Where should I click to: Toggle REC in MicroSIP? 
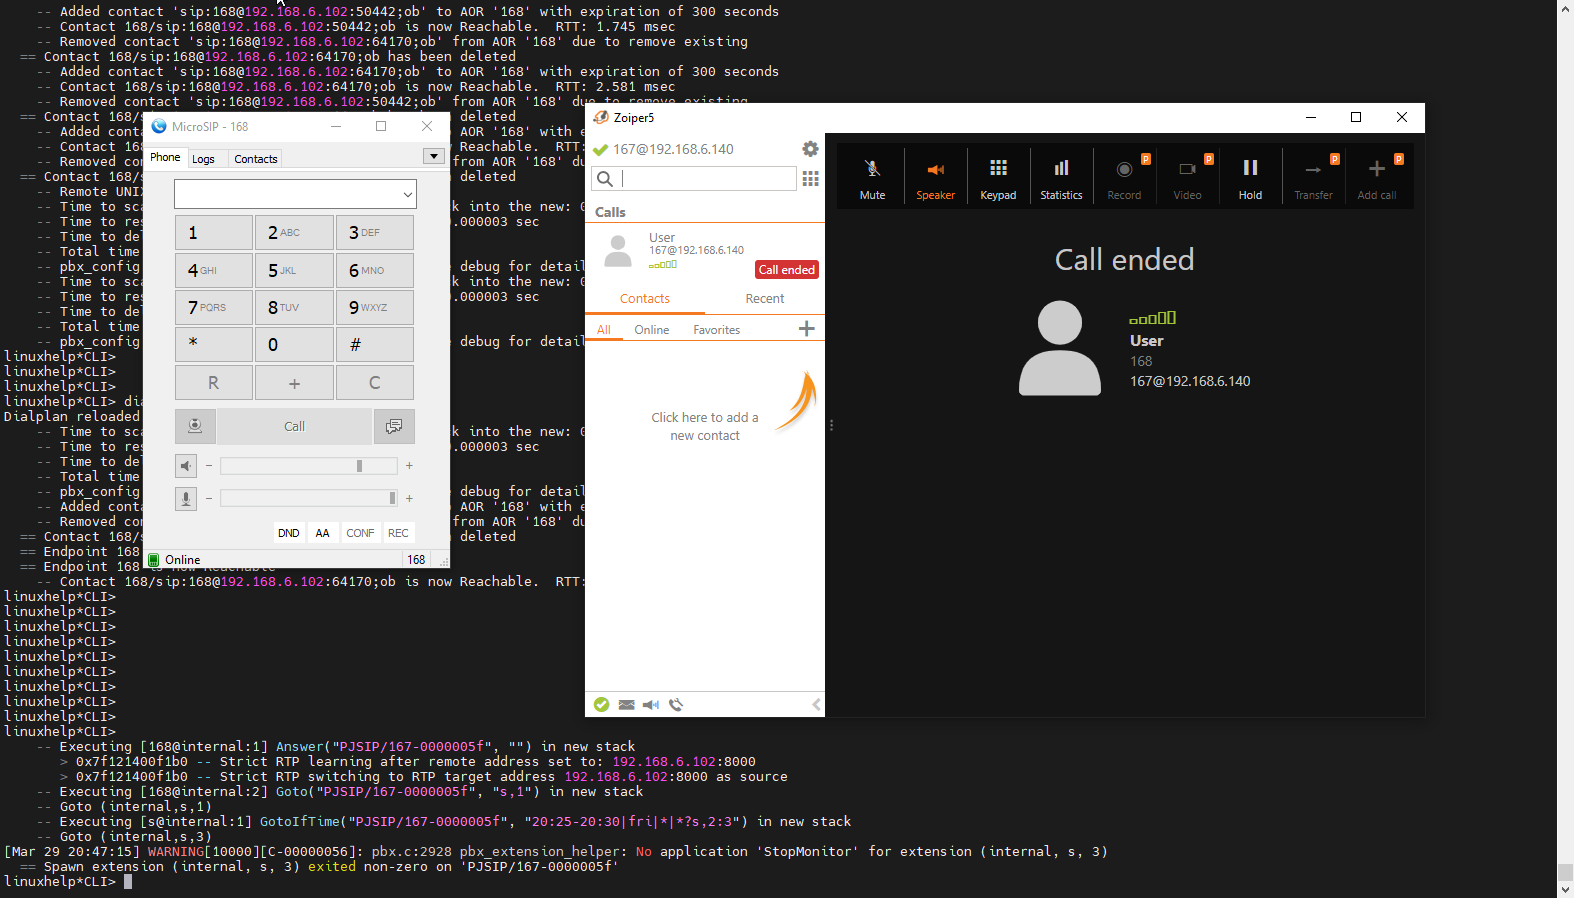(398, 533)
